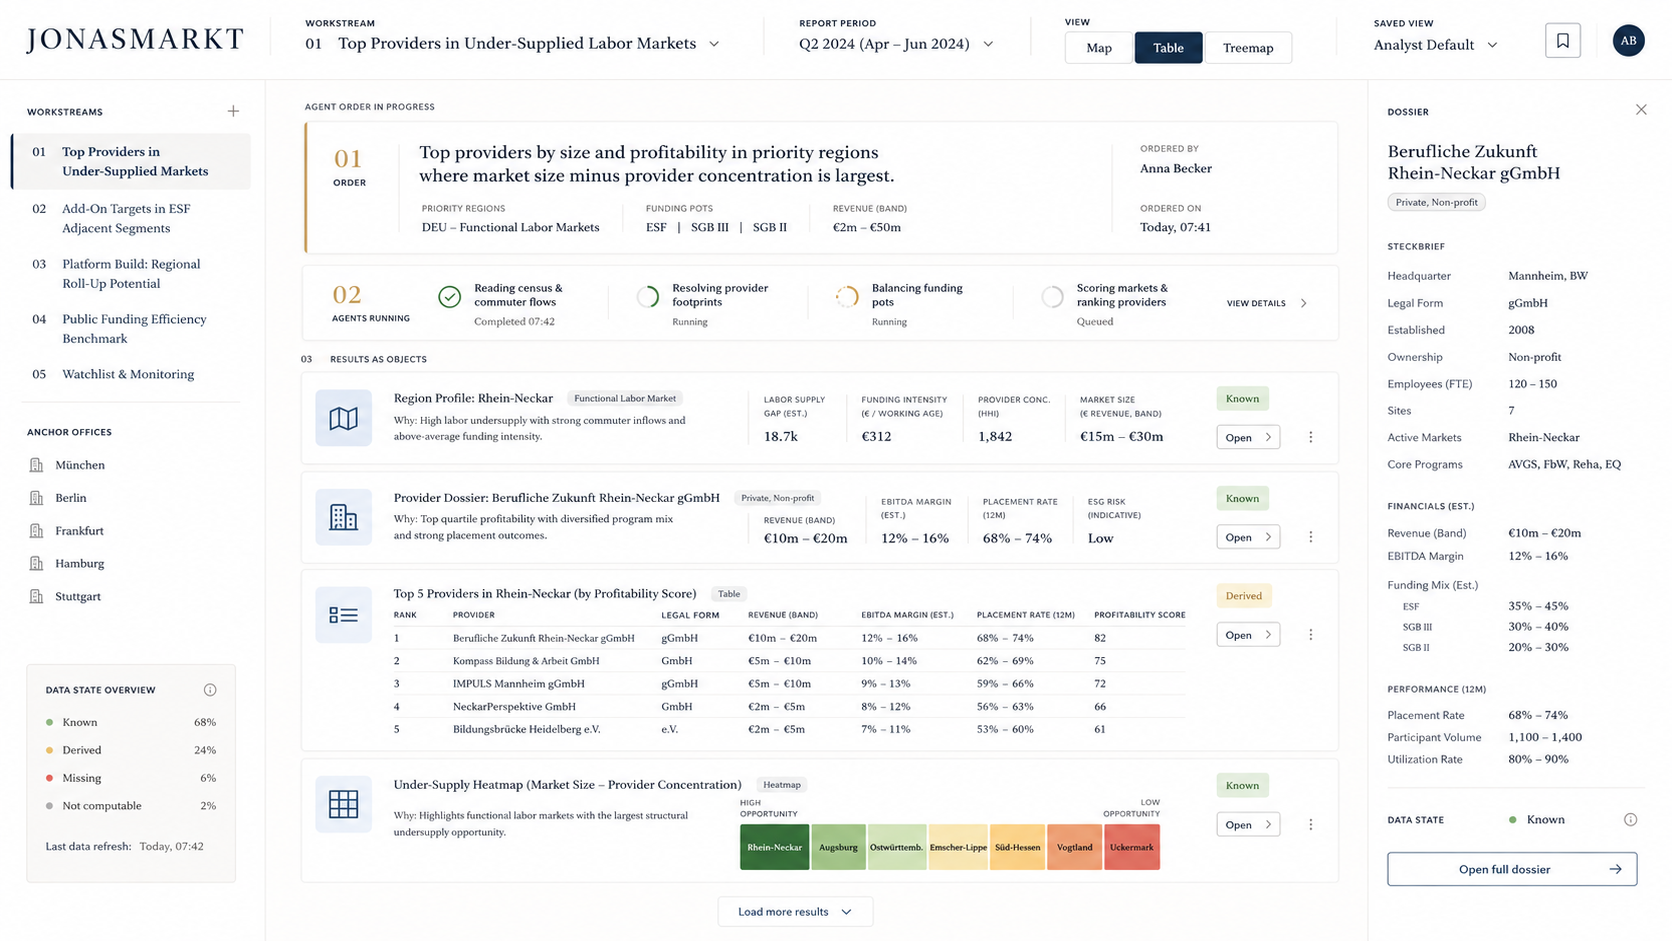Open the Report Period Q2 2024 dropdown
Viewport: 1672px width, 941px height.
[896, 44]
